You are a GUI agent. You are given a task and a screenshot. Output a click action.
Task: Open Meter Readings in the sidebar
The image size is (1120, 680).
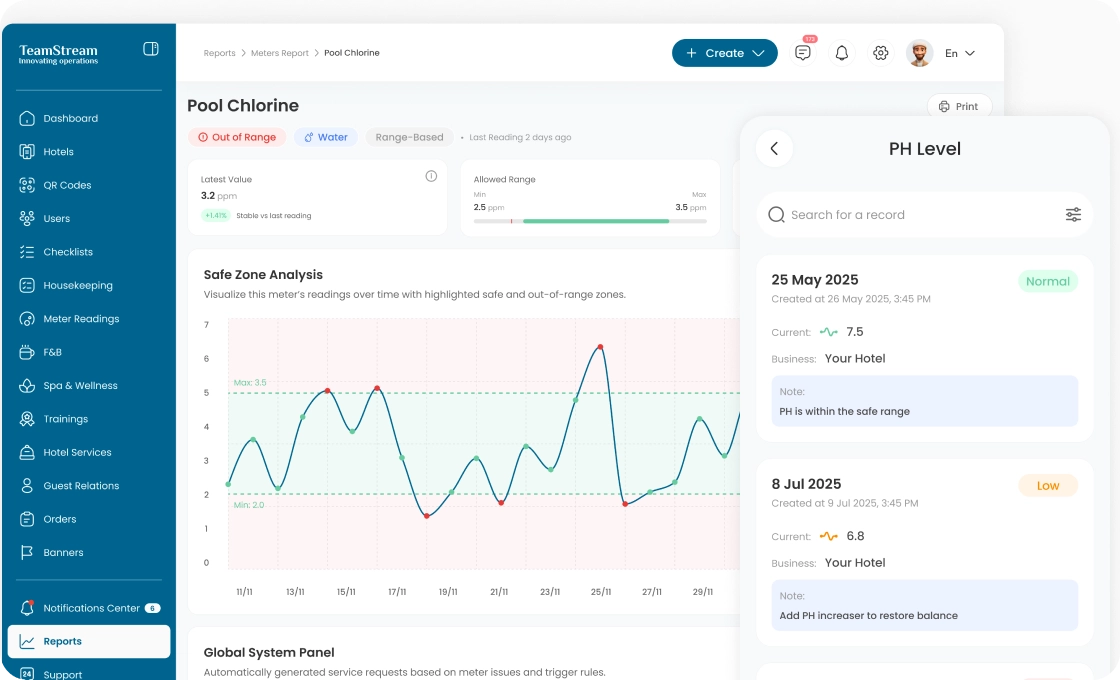pos(81,319)
